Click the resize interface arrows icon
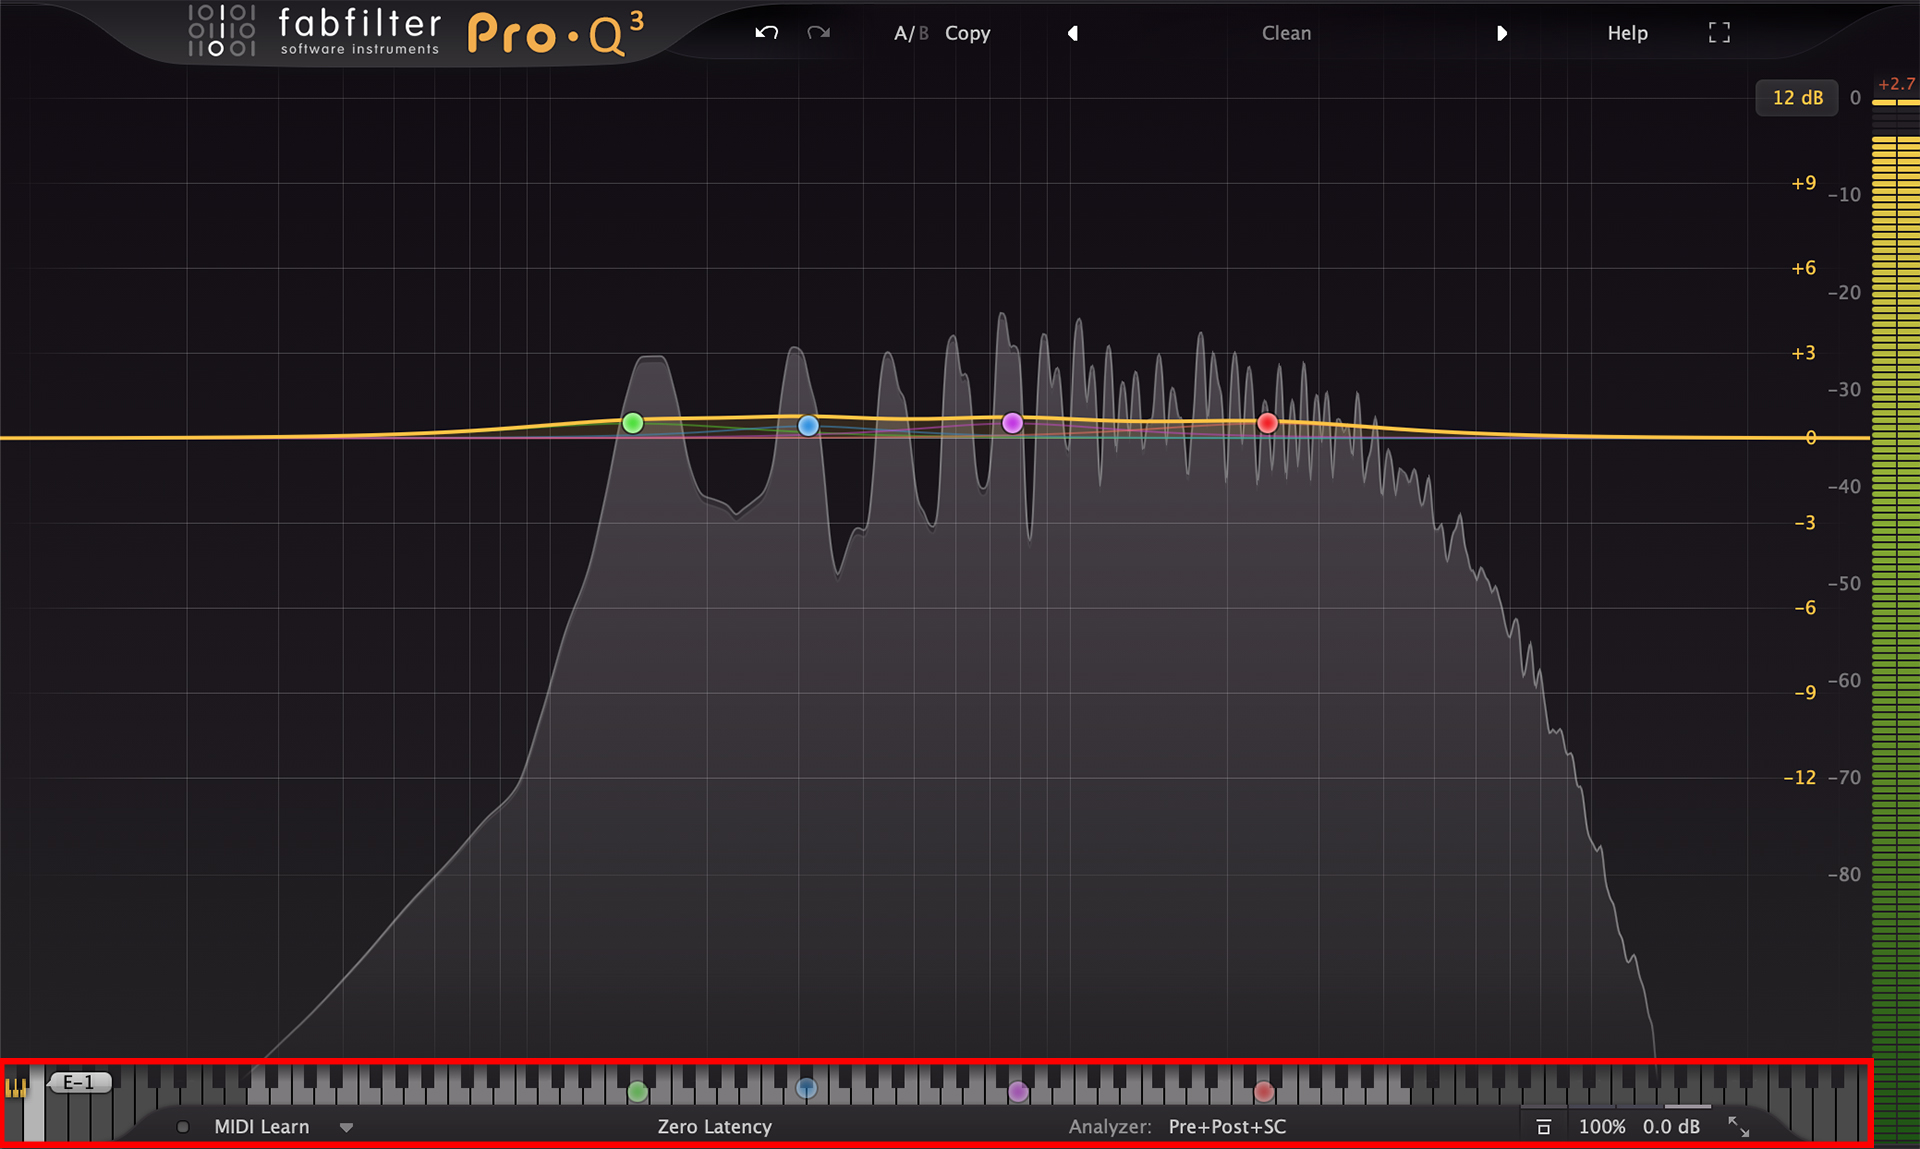 click(1739, 1127)
